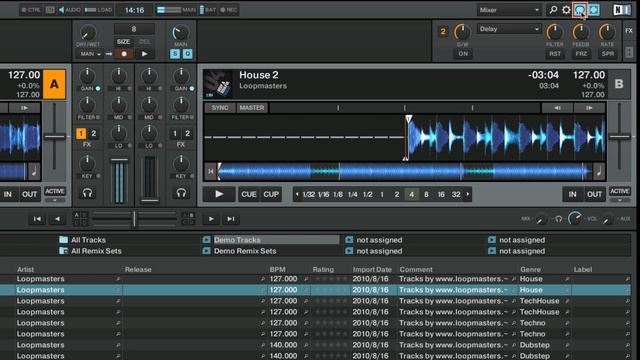Click preview player rewind arrow
The width and height of the screenshot is (640, 360).
tap(58, 219)
